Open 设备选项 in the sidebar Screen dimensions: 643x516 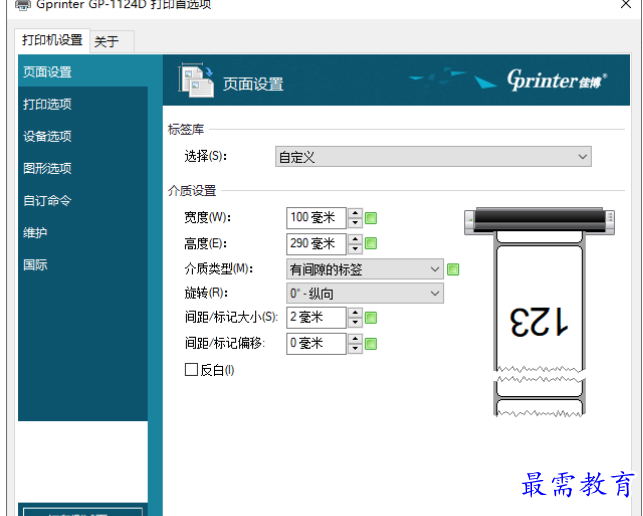pos(83,136)
